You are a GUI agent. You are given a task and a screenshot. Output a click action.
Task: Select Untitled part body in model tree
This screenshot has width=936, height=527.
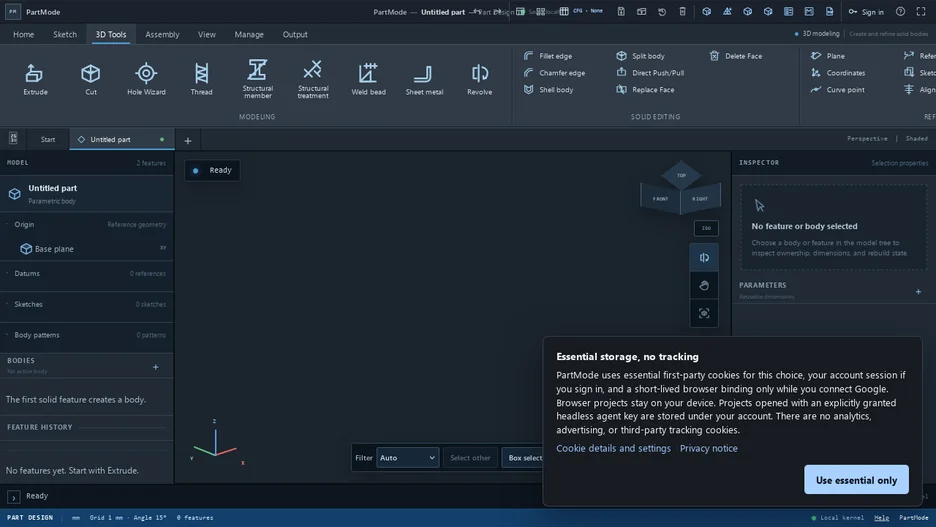87,194
